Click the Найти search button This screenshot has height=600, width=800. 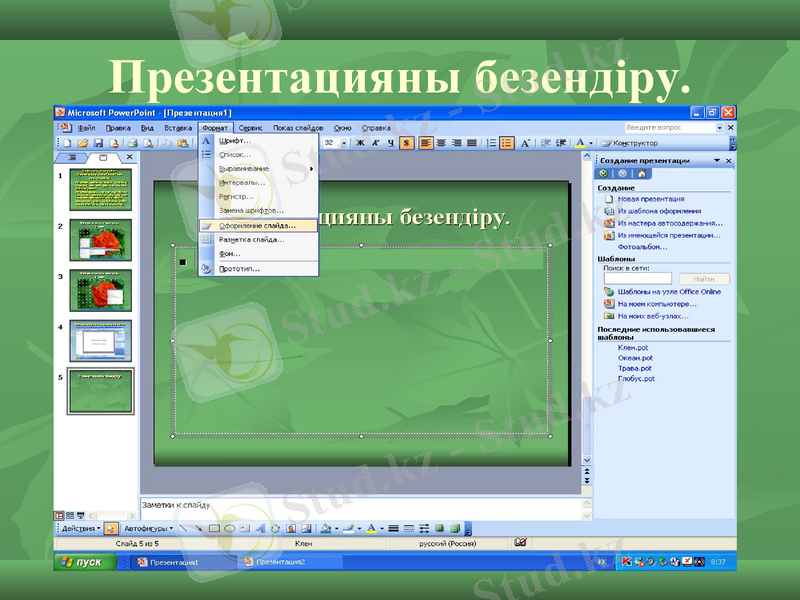705,278
